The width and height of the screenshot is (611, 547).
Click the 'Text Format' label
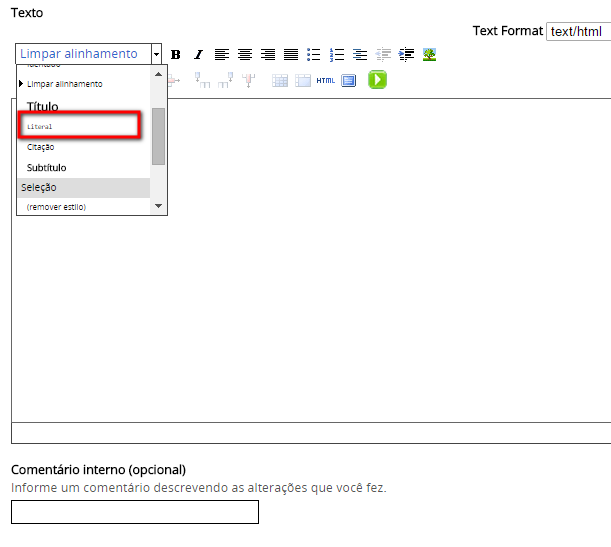[507, 31]
